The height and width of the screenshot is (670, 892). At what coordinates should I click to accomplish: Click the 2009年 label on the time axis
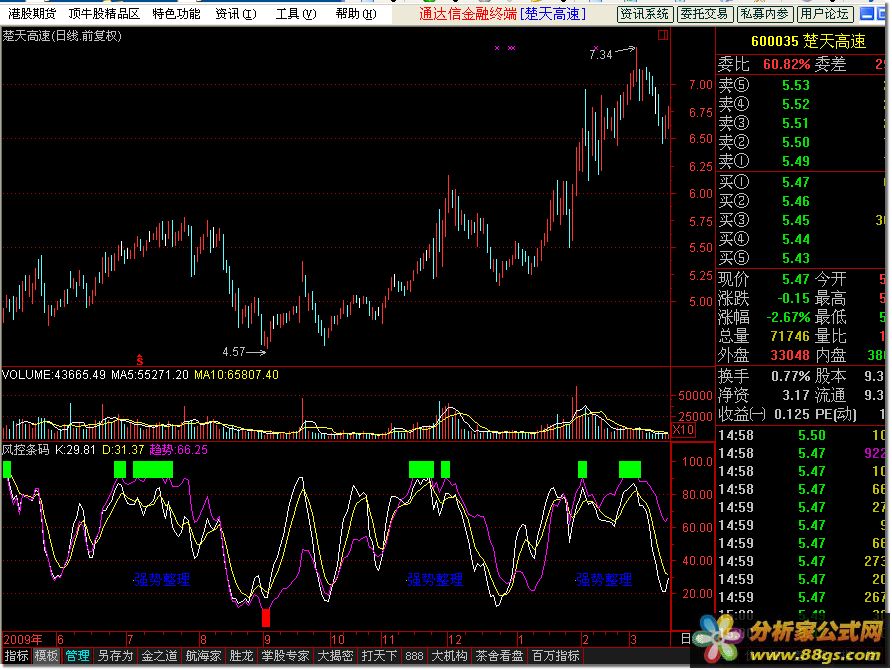point(22,639)
